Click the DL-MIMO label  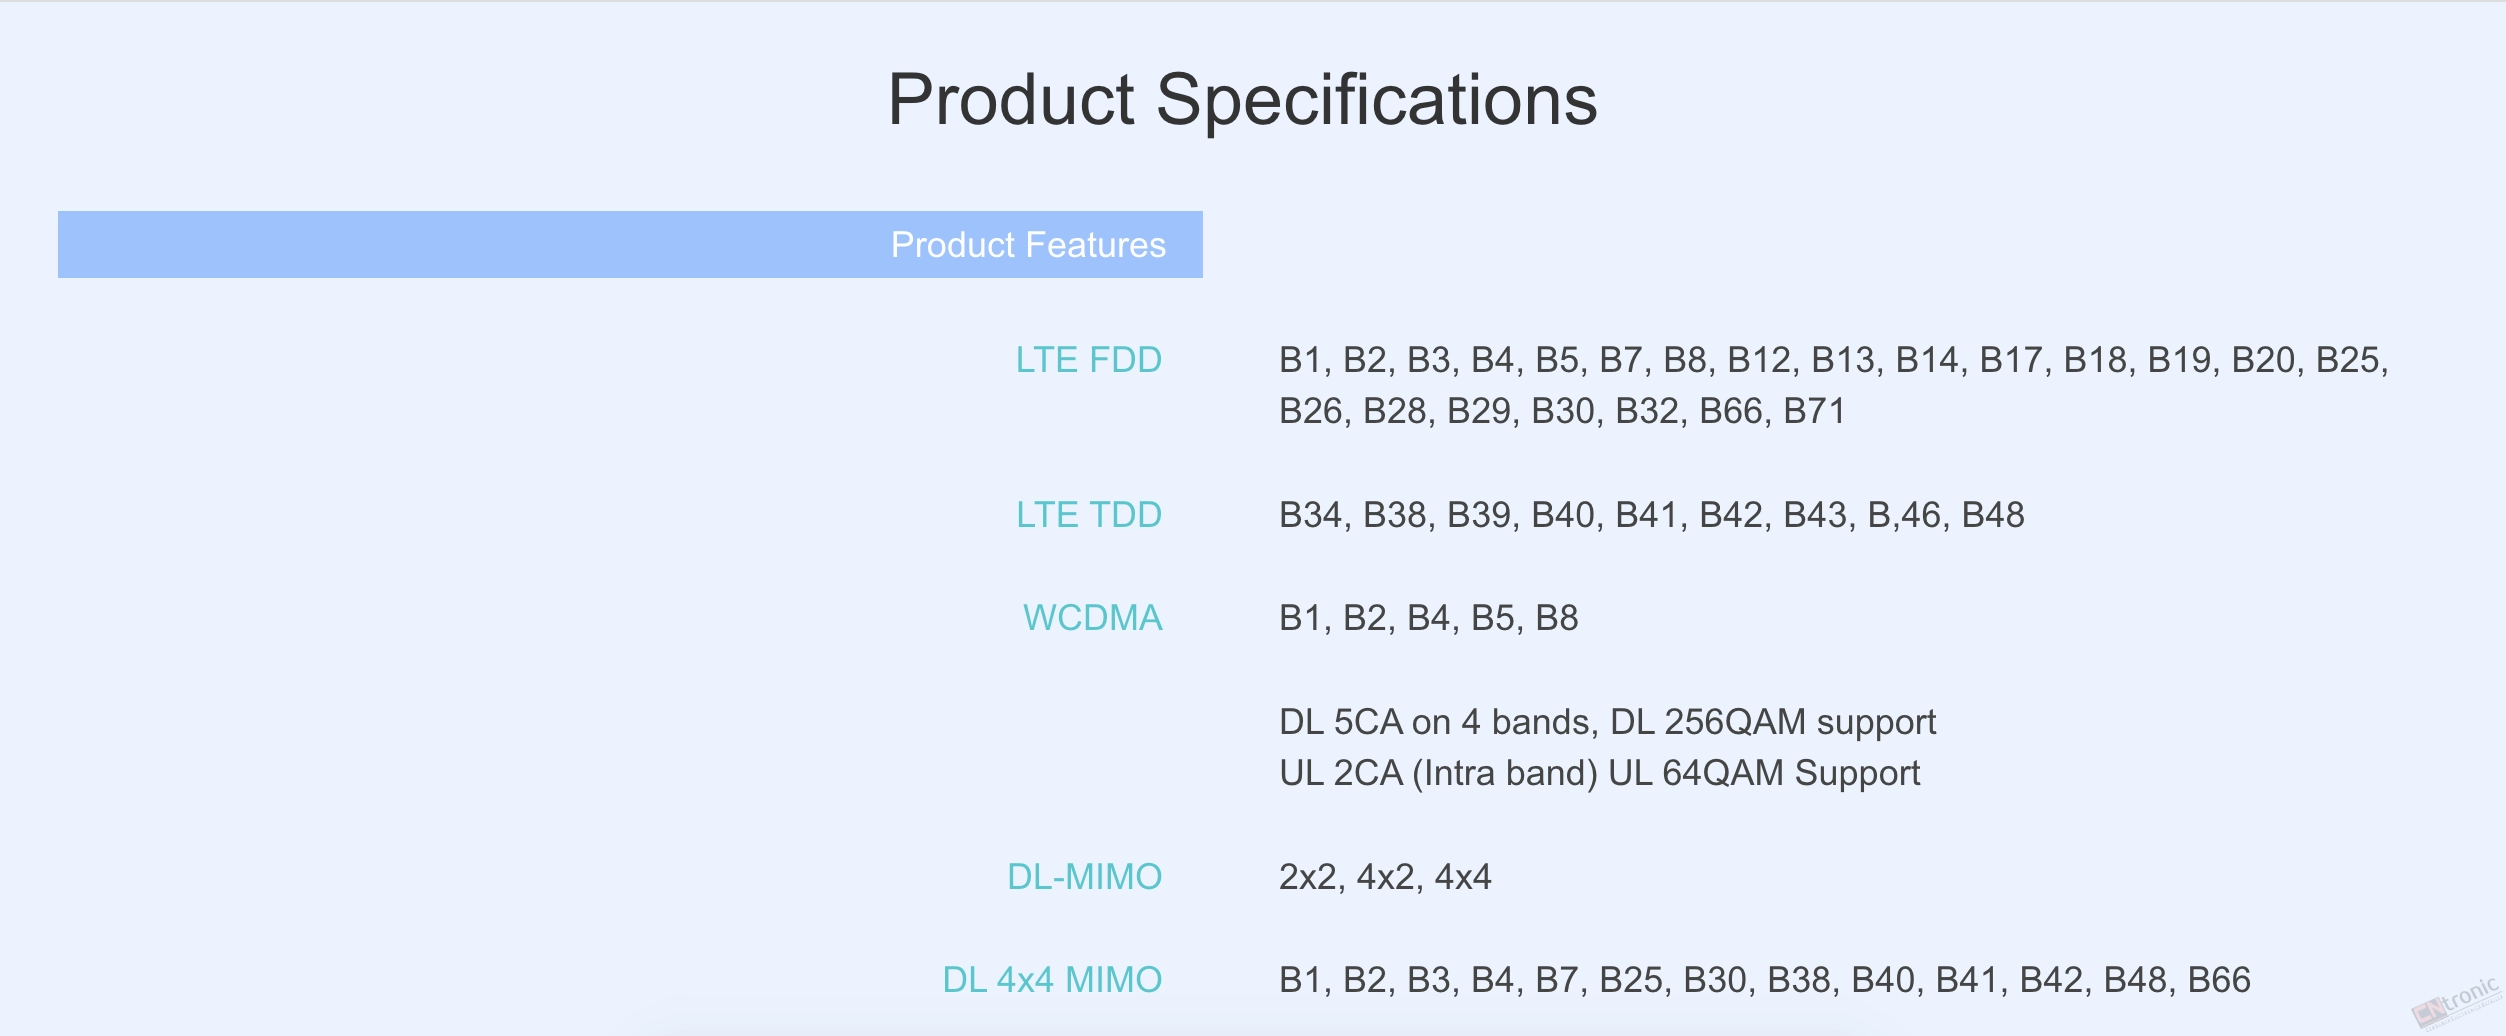click(x=1084, y=877)
